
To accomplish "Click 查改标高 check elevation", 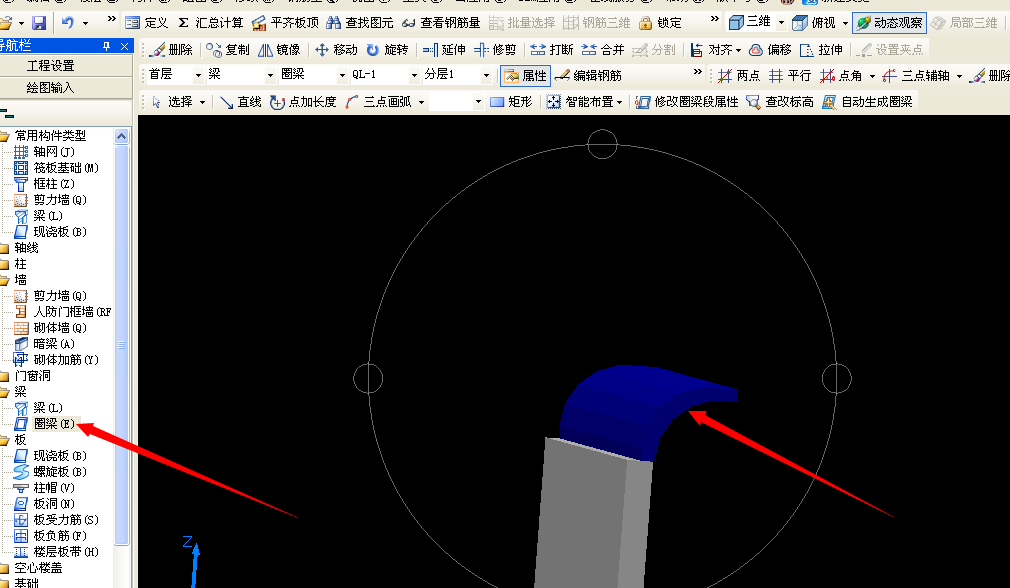I will (x=780, y=102).
